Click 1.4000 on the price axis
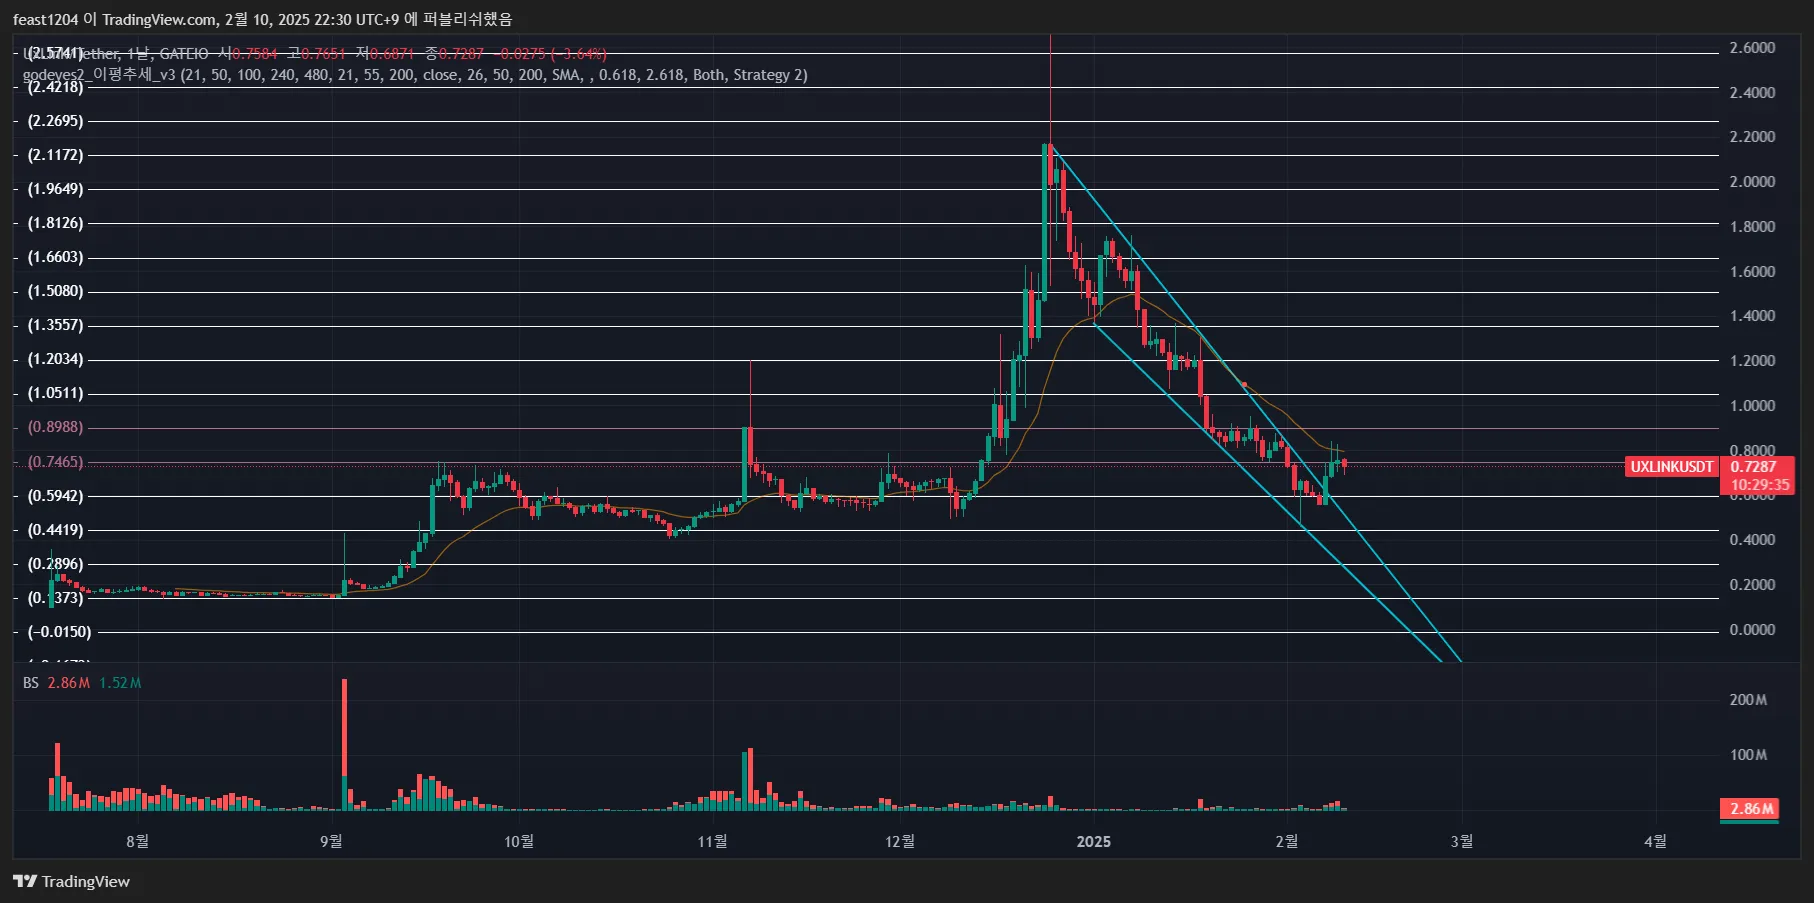Screen dimensions: 1814x903 tap(1752, 316)
